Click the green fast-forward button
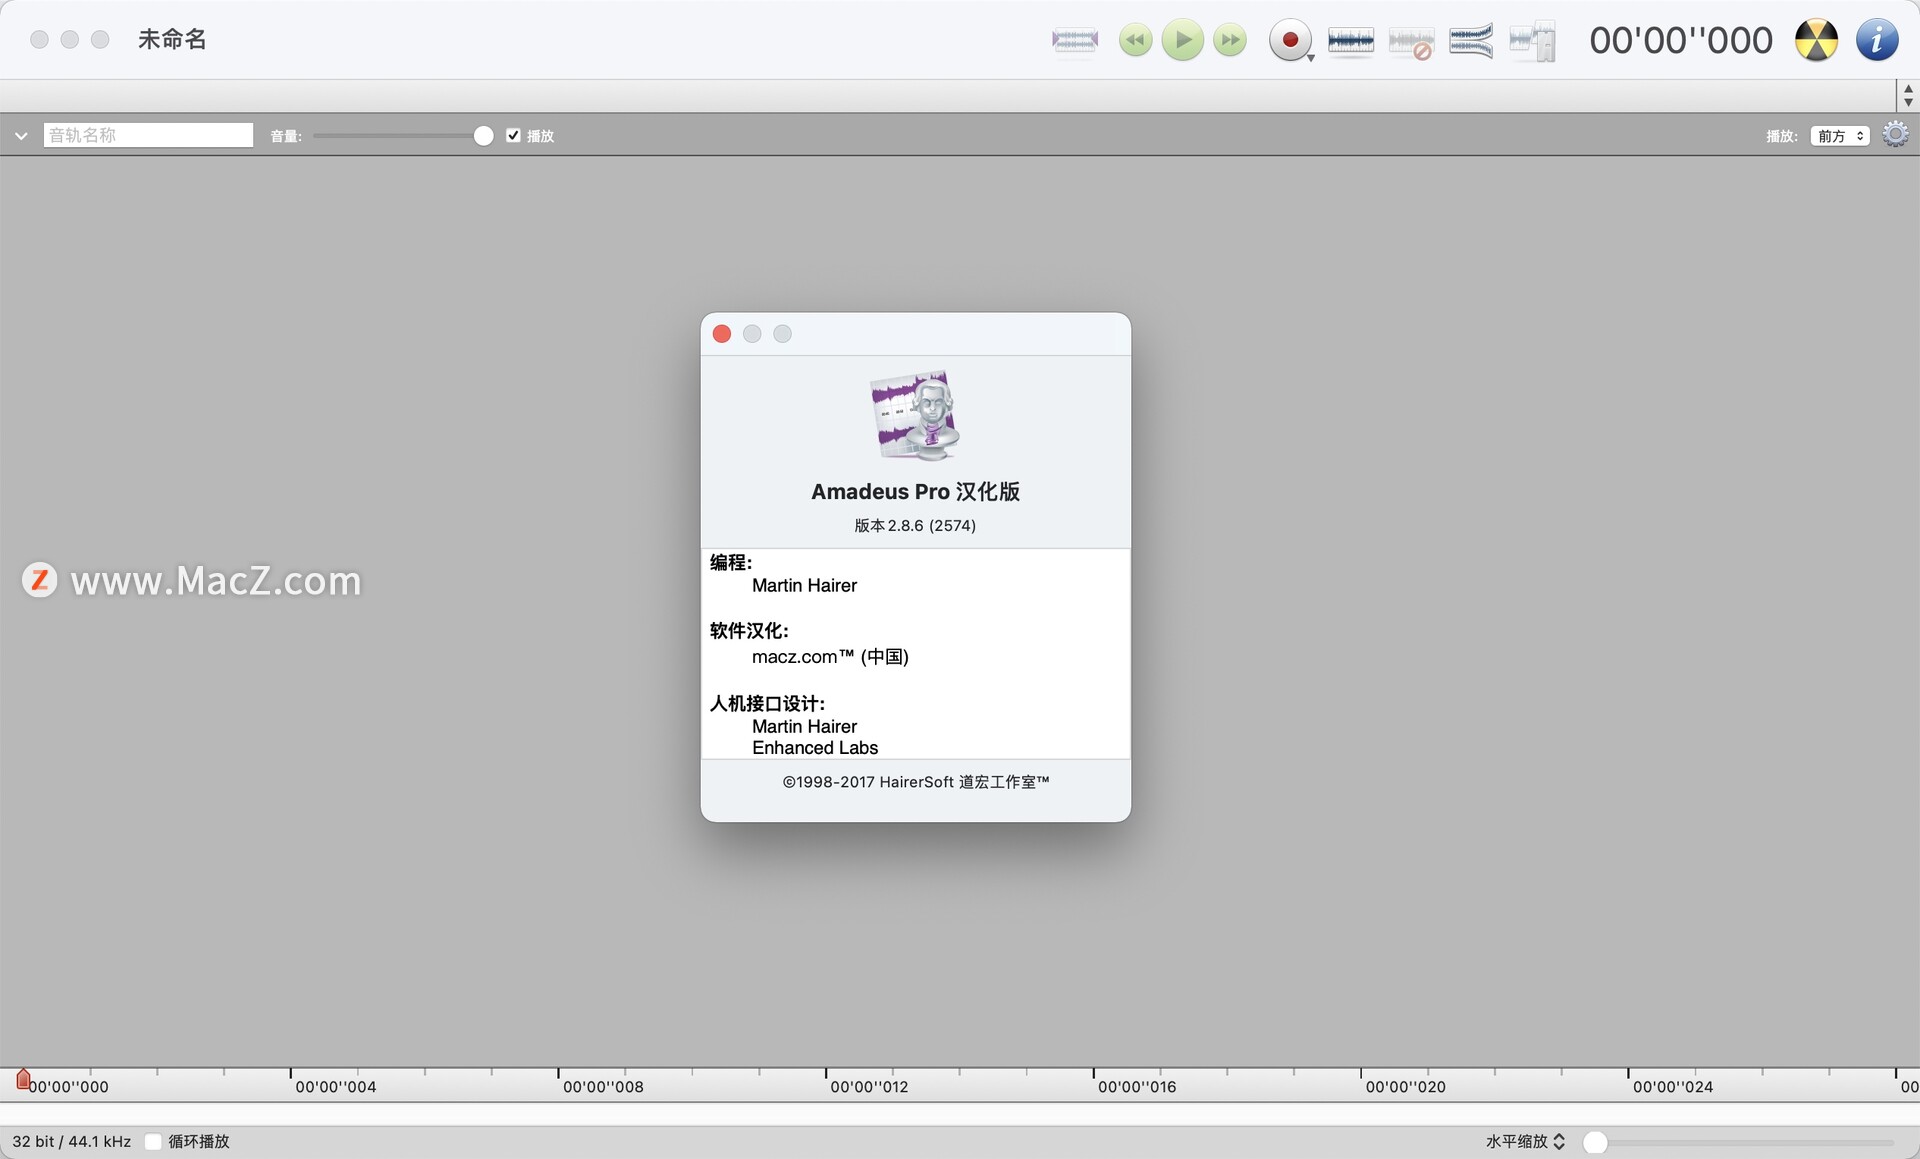The width and height of the screenshot is (1920, 1159). coord(1230,40)
